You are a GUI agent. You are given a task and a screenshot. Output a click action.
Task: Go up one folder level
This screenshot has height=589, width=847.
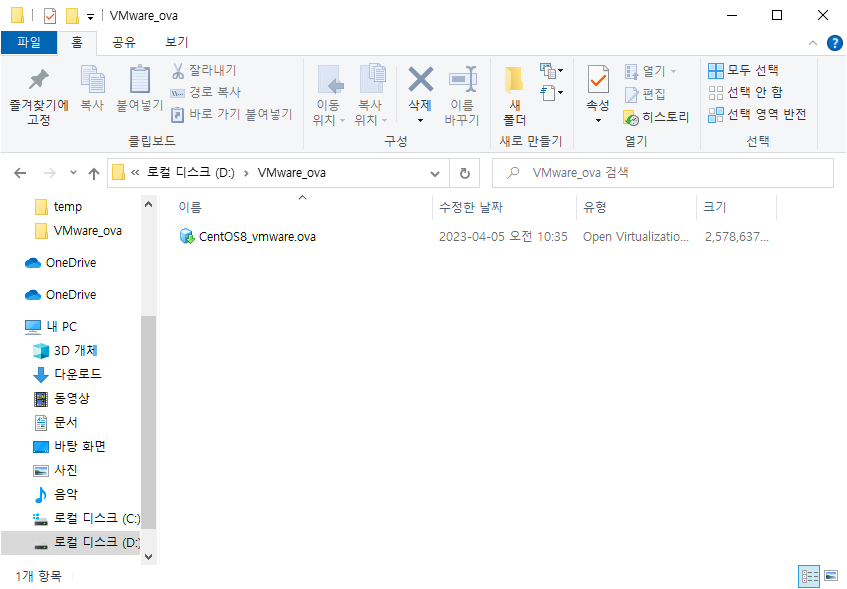pos(94,173)
